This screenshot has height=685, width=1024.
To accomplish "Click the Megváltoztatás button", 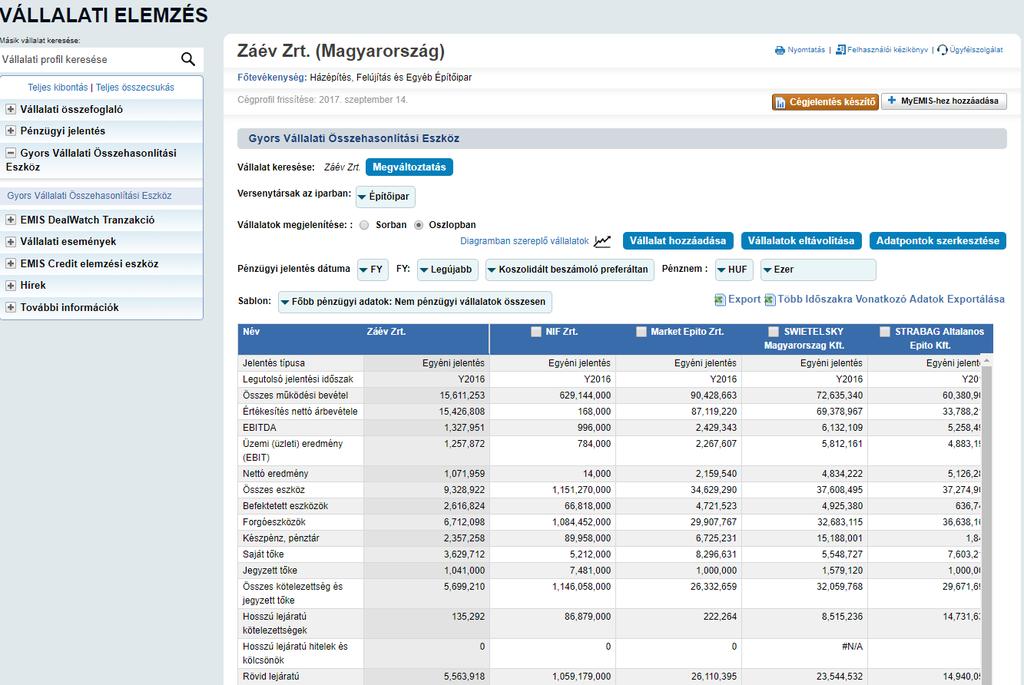I will pyautogui.click(x=409, y=167).
